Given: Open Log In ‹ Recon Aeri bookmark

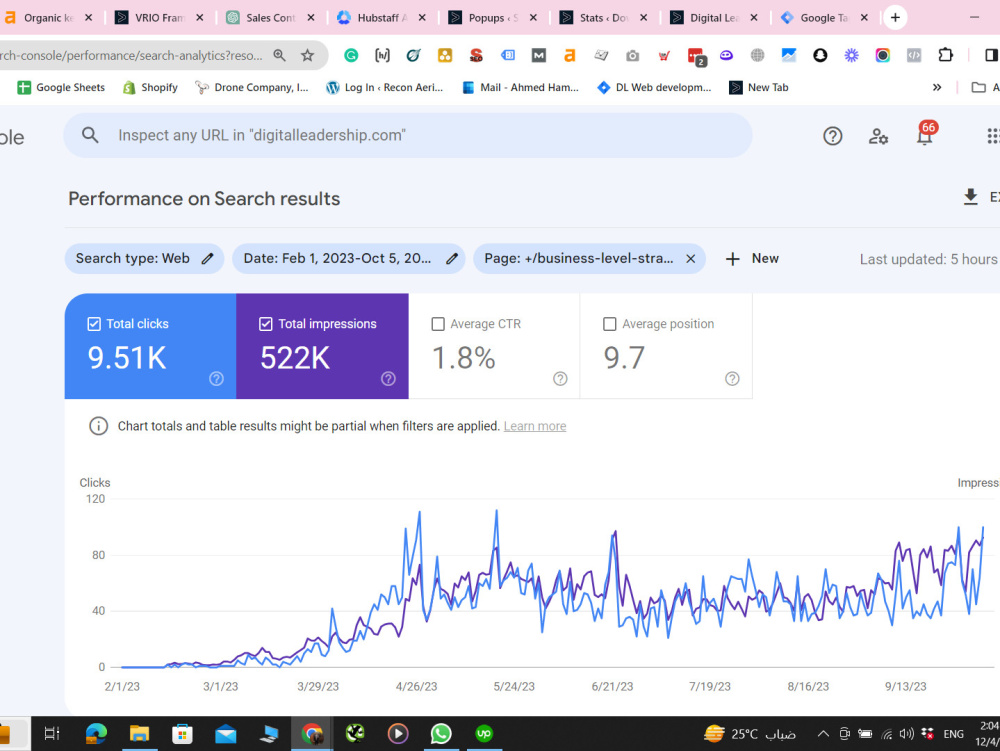Looking at the screenshot, I should coord(385,87).
